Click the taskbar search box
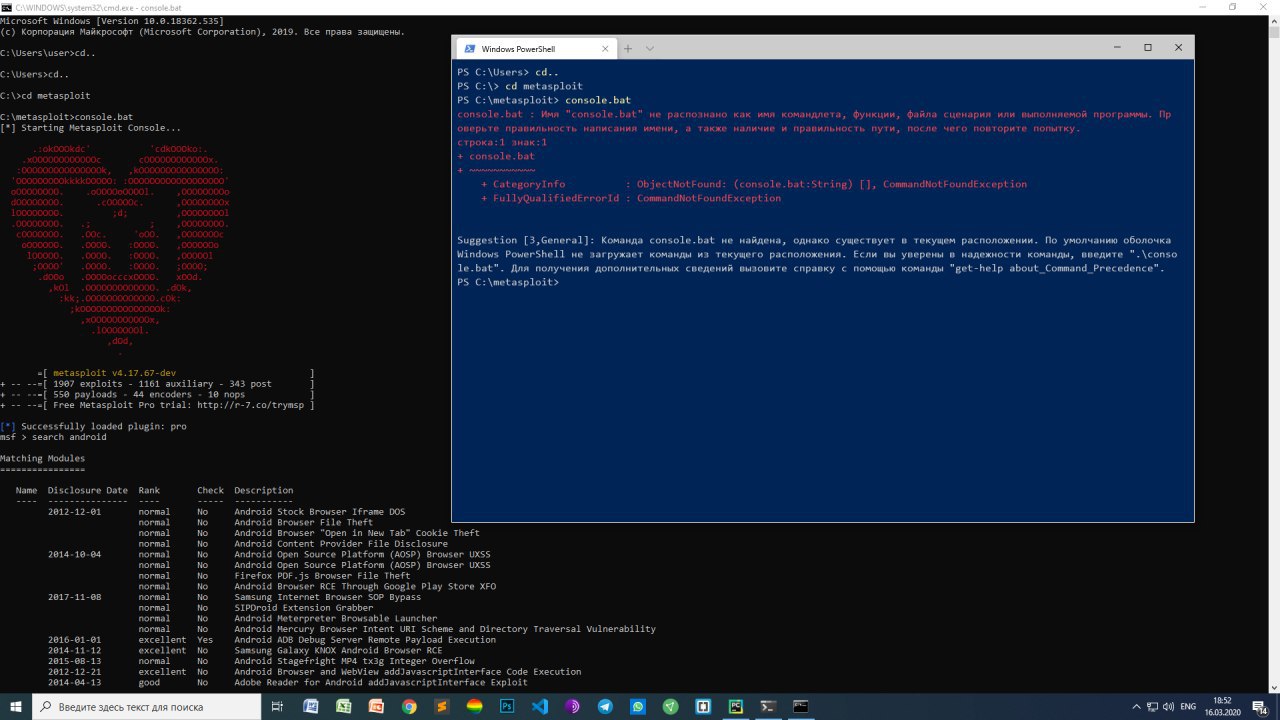This screenshot has width=1280, height=720. [146, 706]
